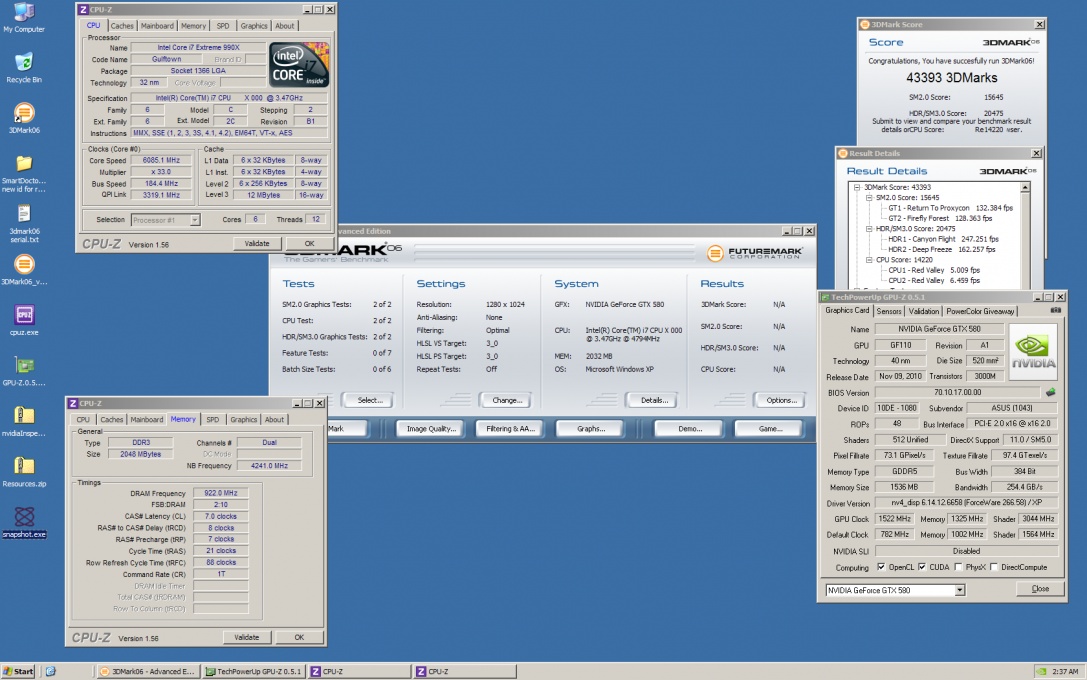The image size is (1087, 680).
Task: Open the Resources.zip desktop file
Action: coord(24,467)
